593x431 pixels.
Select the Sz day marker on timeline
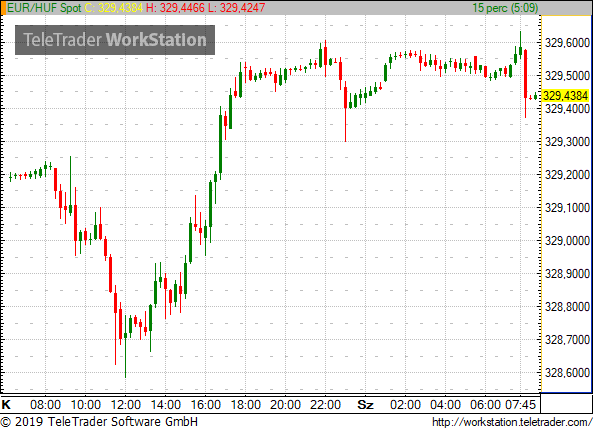point(365,405)
